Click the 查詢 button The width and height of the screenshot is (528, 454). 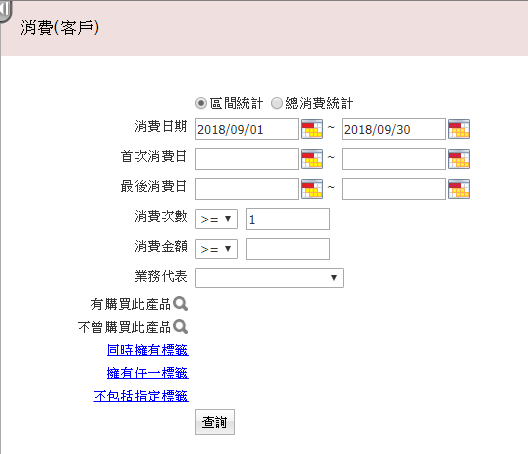tap(215, 422)
